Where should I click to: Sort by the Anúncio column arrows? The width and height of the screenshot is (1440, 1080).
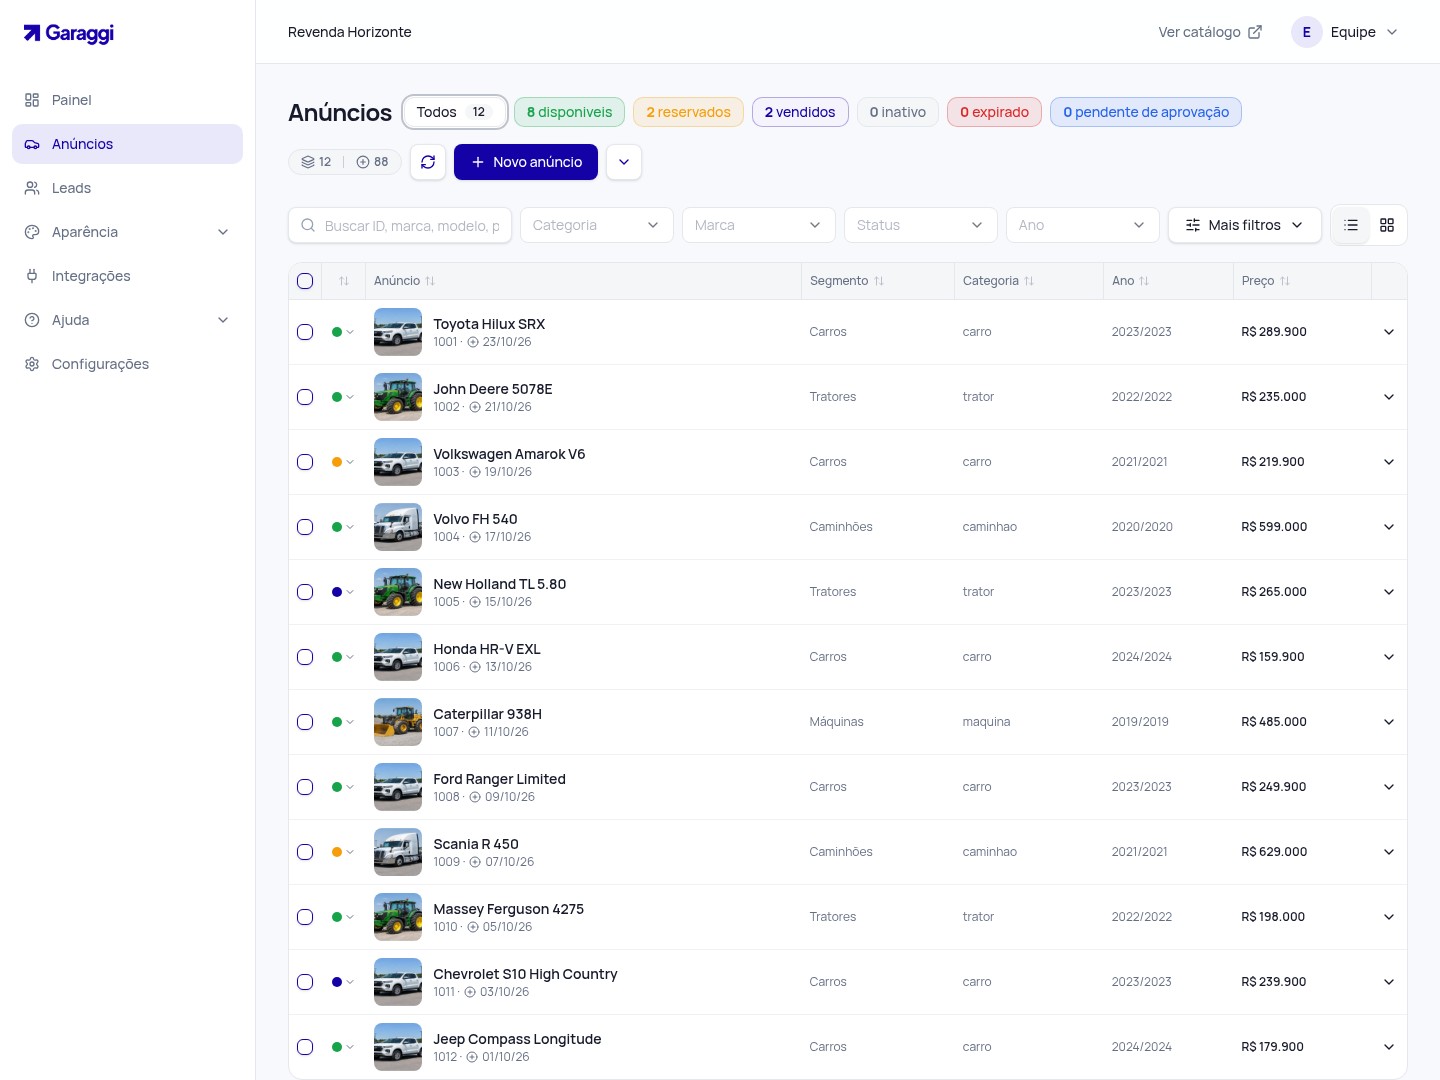coord(430,281)
